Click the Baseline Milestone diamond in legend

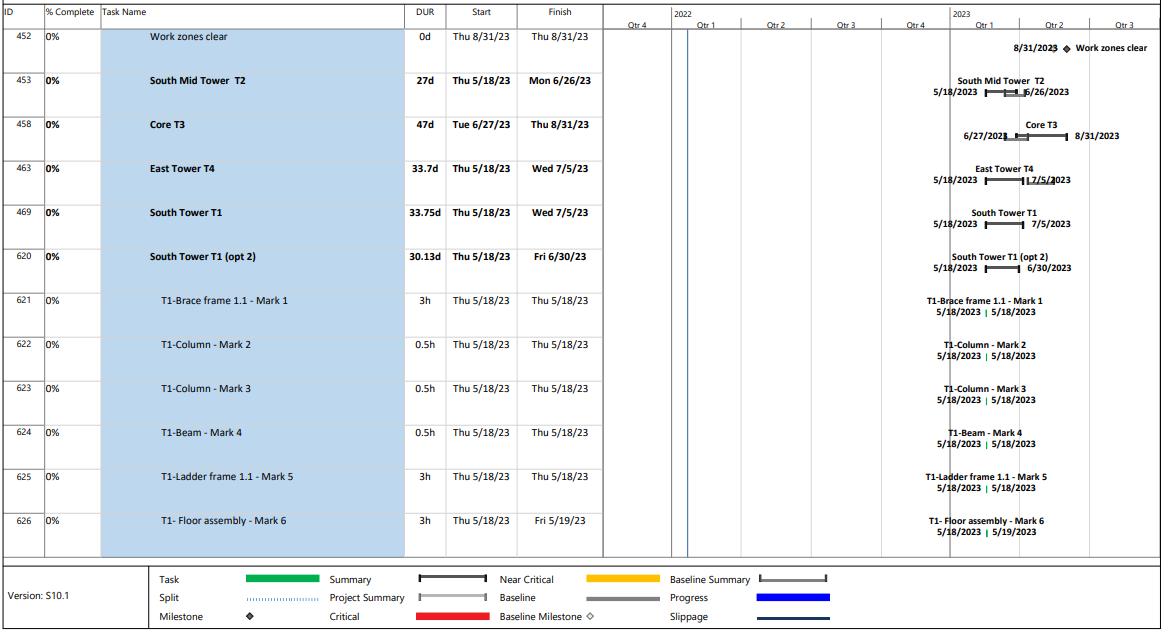click(x=590, y=617)
